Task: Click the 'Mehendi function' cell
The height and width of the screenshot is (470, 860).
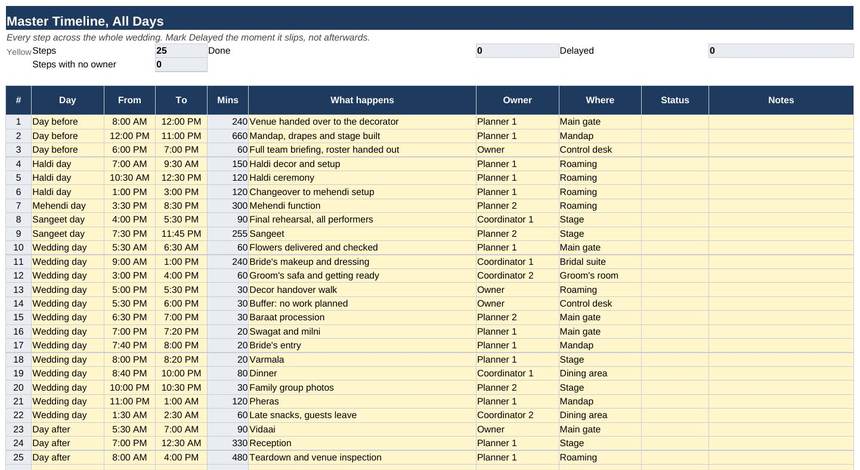Action: click(362, 206)
